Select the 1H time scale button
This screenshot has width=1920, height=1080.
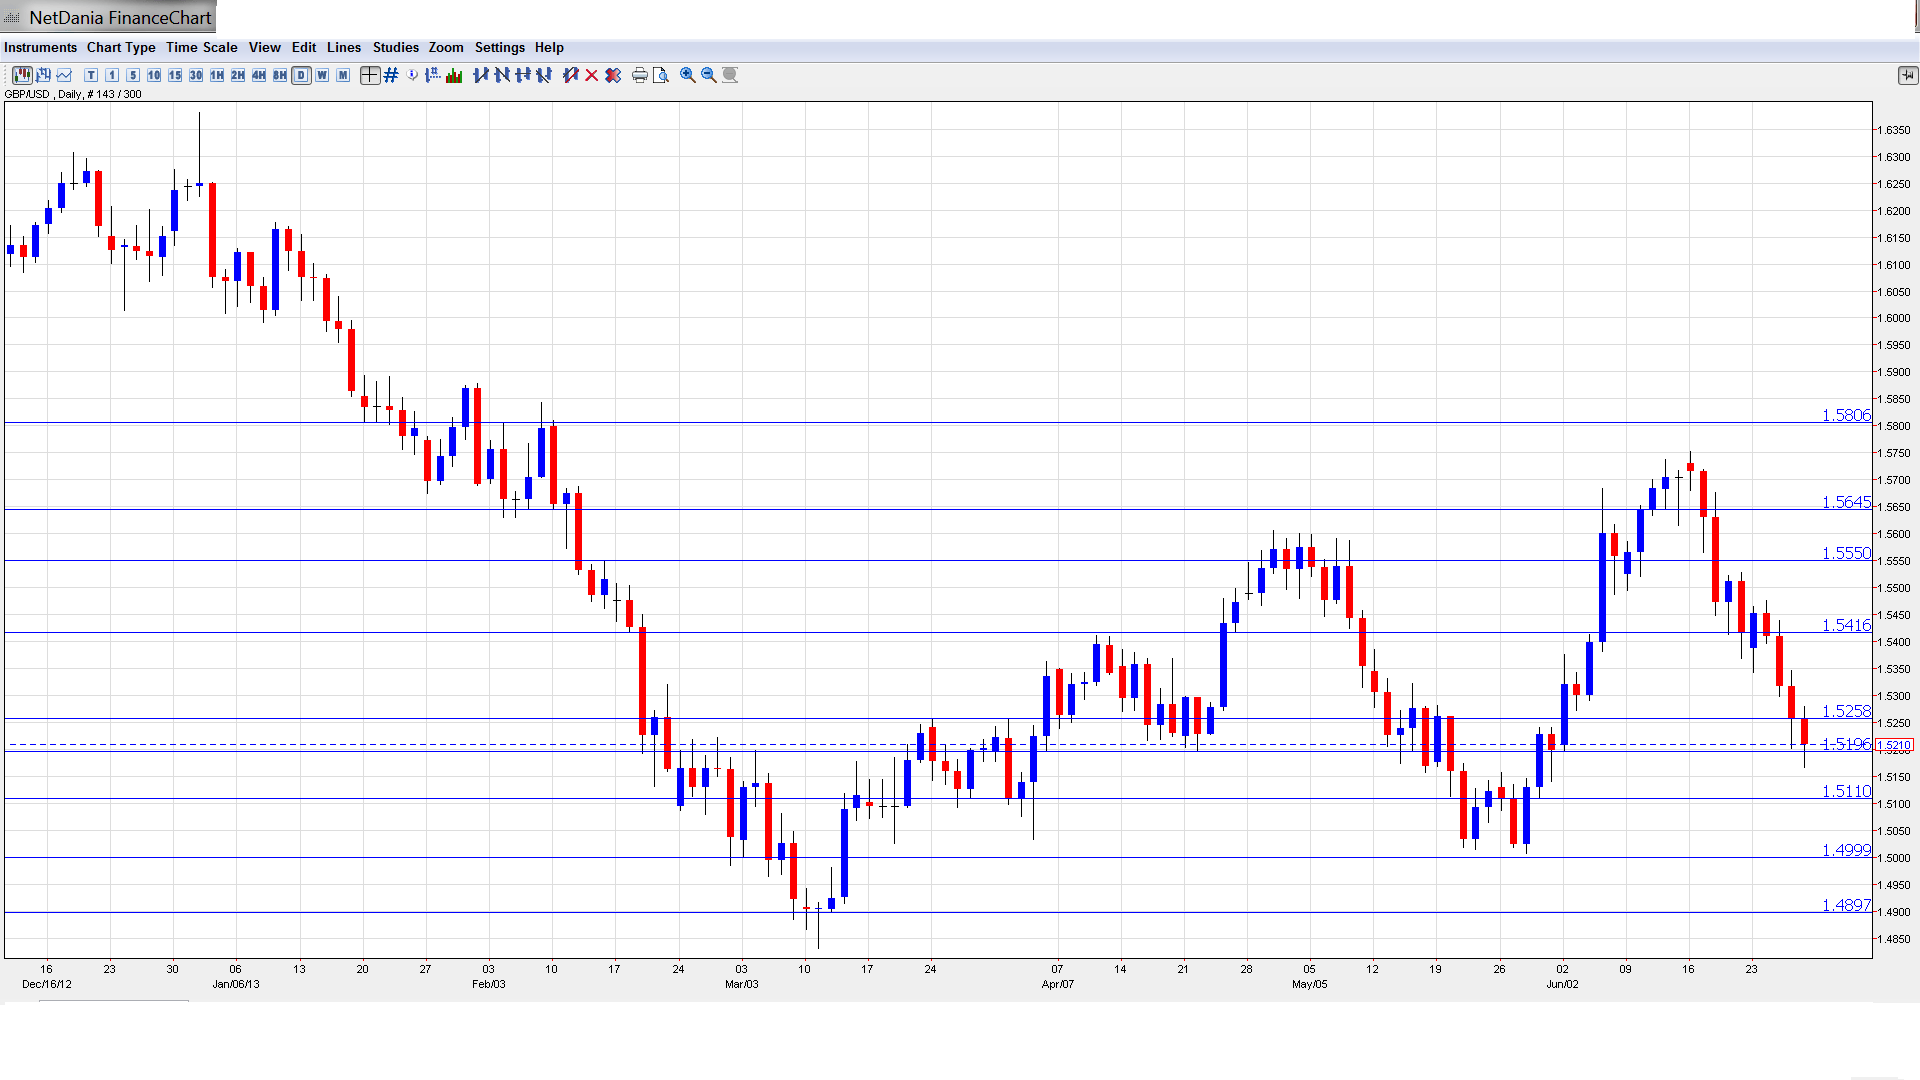[217, 75]
